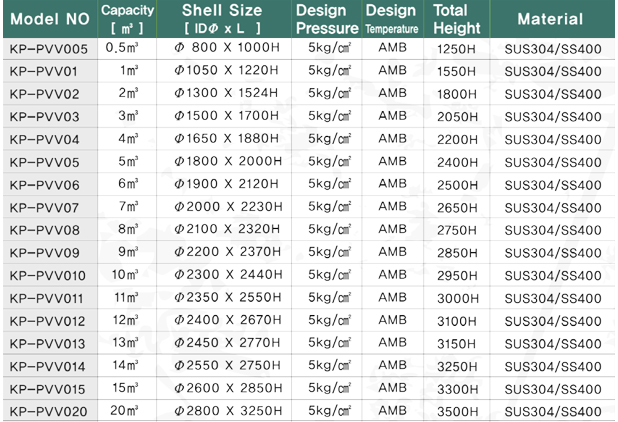This screenshot has height=422, width=618.
Task: Click the Model NO column header
Action: click(x=50, y=19)
